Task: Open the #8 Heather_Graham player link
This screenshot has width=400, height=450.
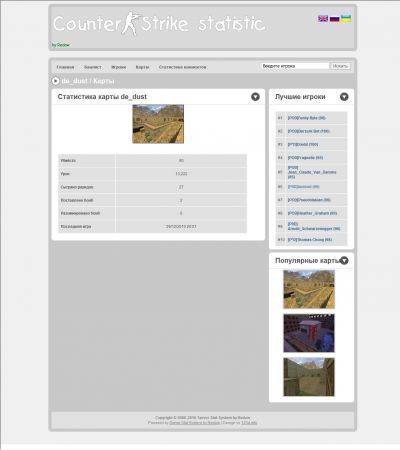Action: coord(312,213)
